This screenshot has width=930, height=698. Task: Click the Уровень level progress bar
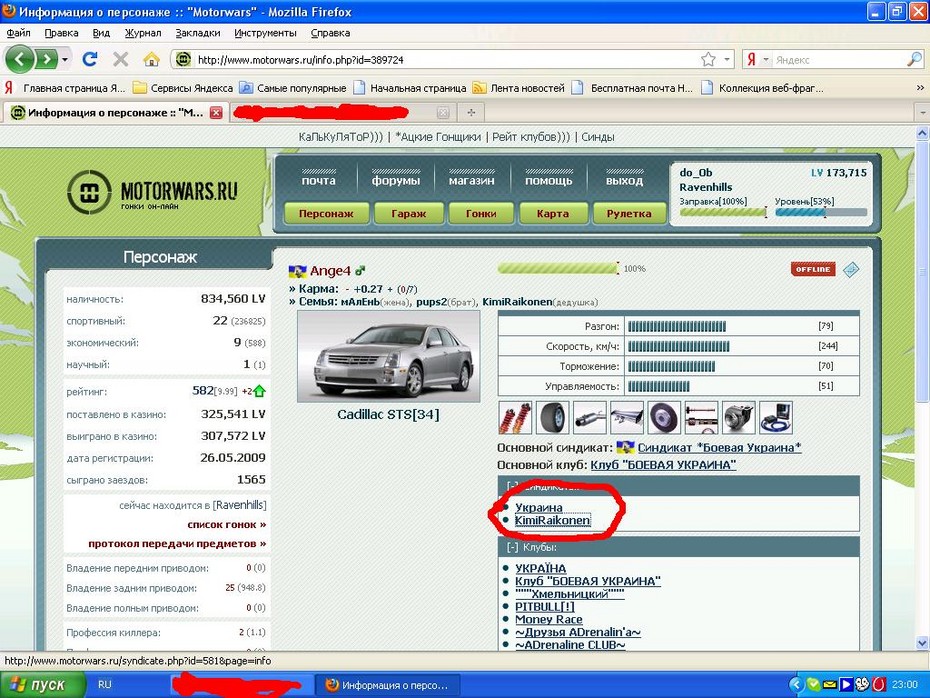pyautogui.click(x=821, y=212)
